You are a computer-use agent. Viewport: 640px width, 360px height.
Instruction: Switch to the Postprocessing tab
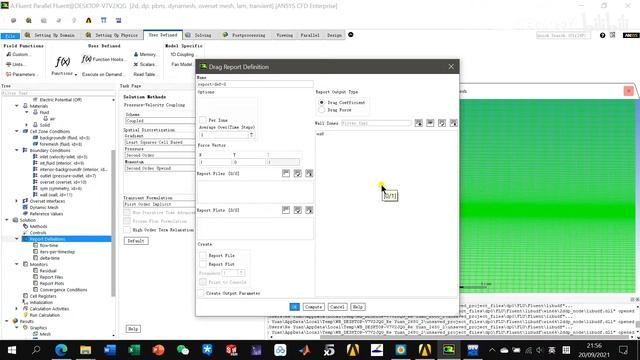(x=244, y=36)
